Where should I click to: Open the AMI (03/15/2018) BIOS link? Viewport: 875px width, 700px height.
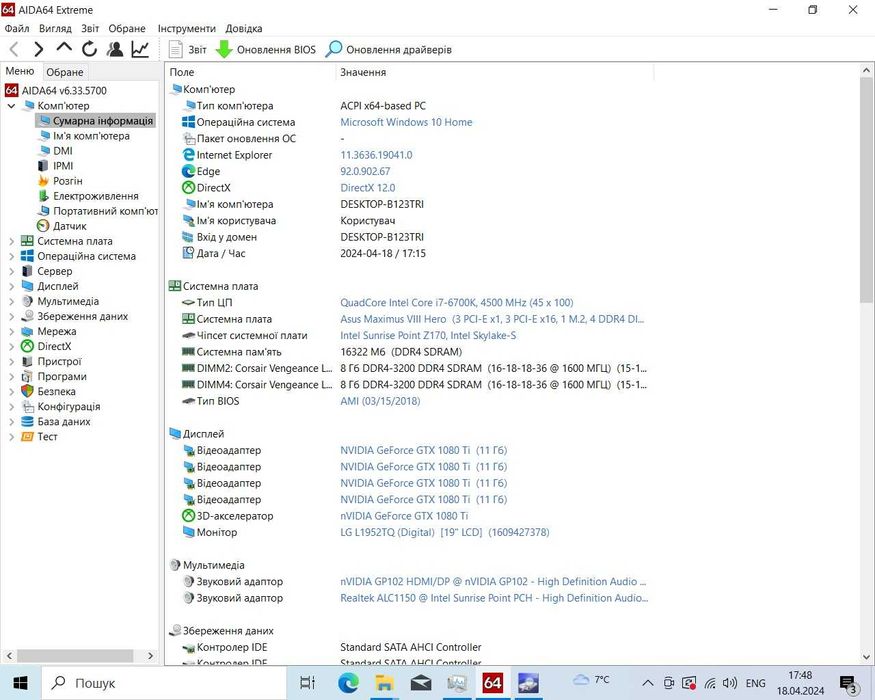[380, 401]
